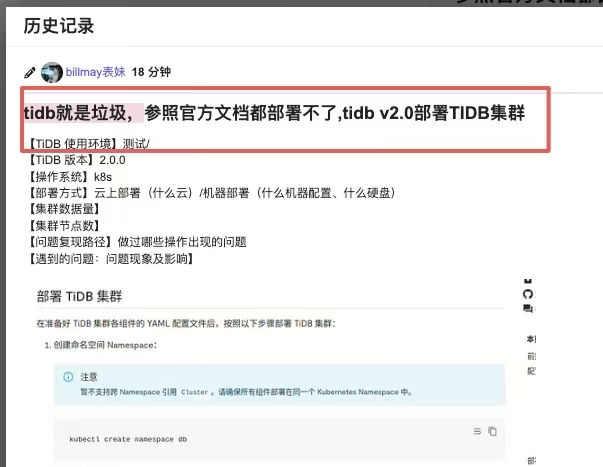The height and width of the screenshot is (467, 603).
Task: Click the GitHub icon on the right
Action: coord(528,294)
